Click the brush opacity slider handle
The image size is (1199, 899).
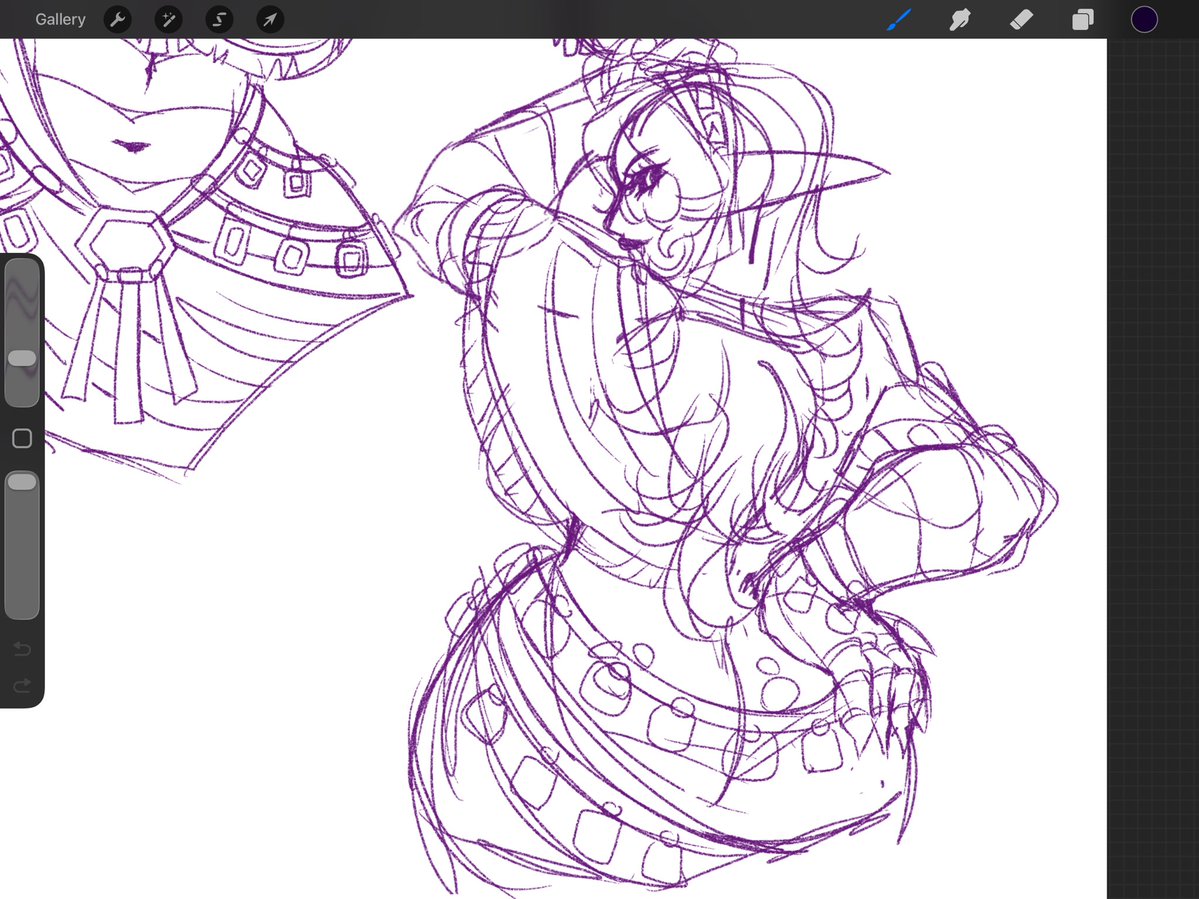tap(21, 482)
